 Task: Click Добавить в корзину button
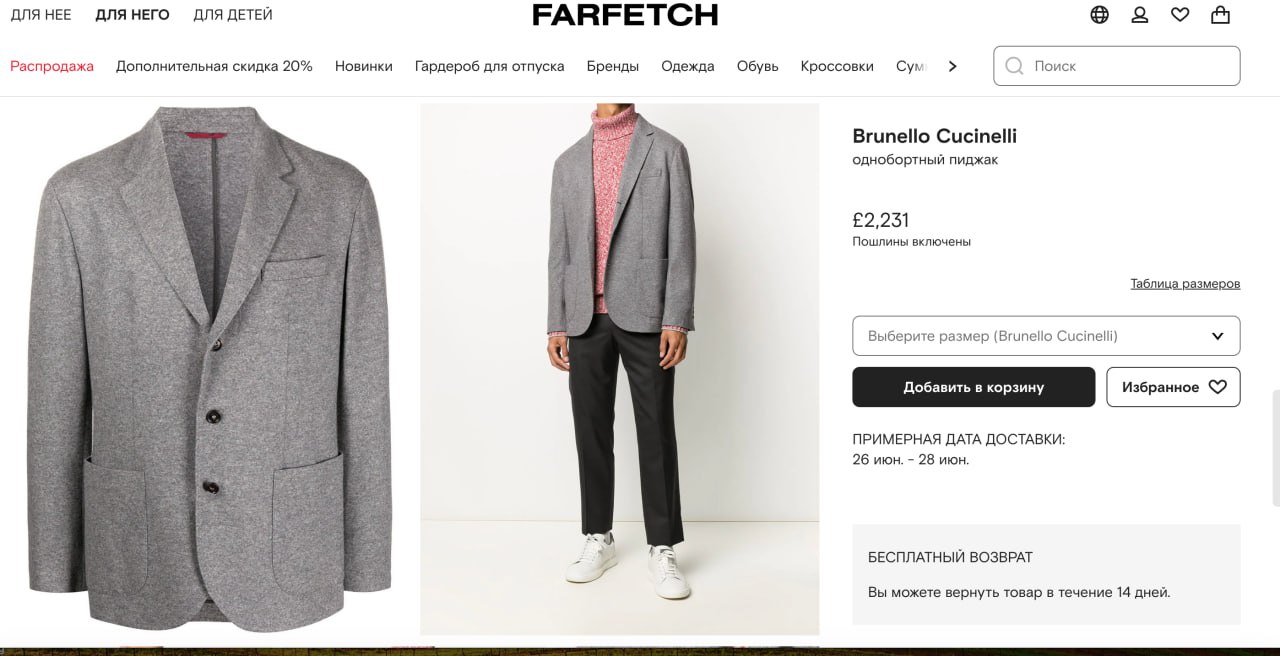(973, 387)
